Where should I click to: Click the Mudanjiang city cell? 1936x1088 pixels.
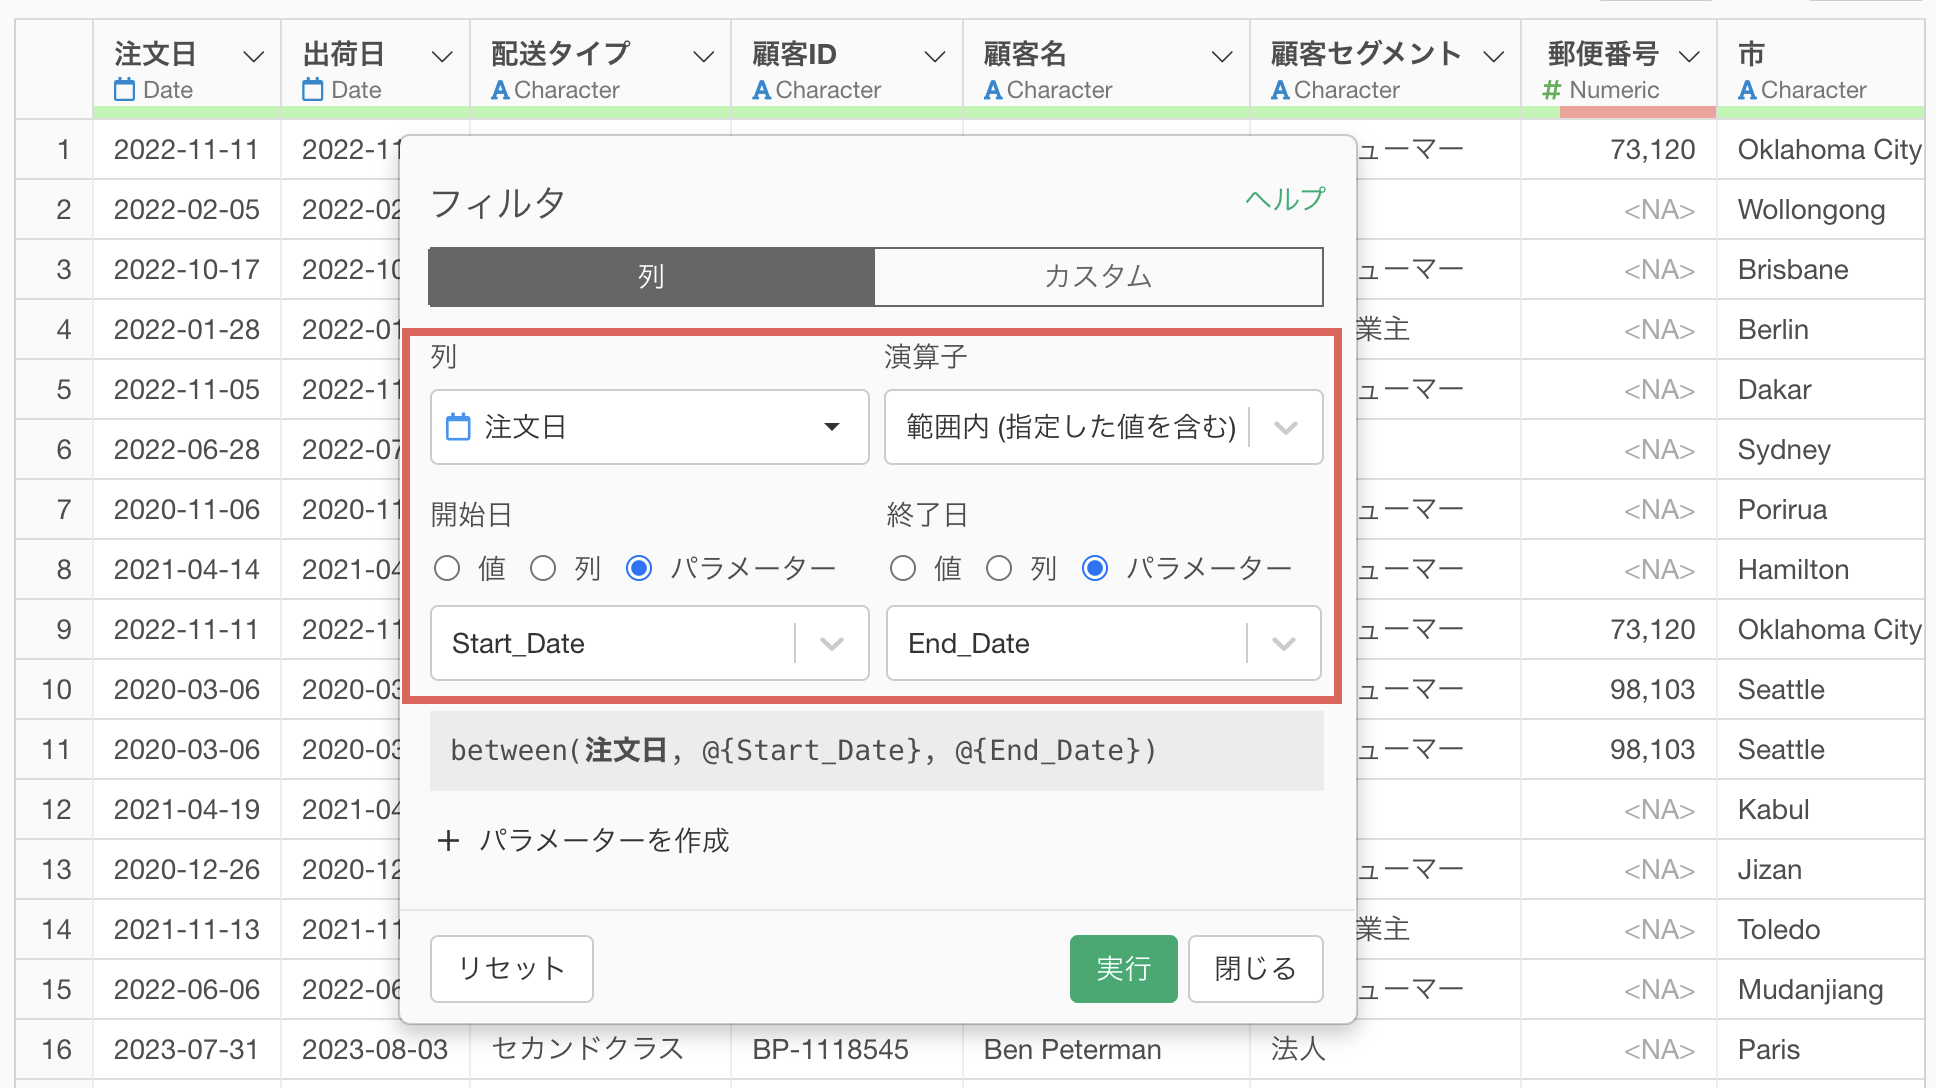1820,990
